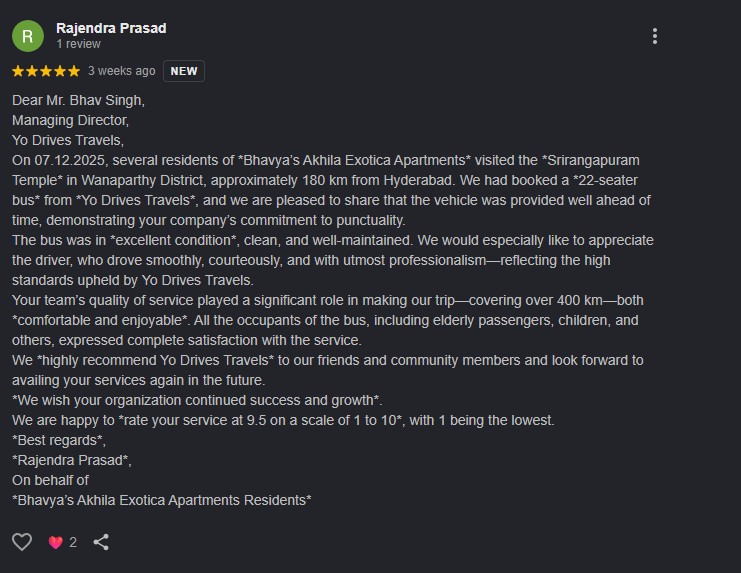Click the "Managing Director," line
The width and height of the screenshot is (741, 573).
pyautogui.click(x=69, y=120)
